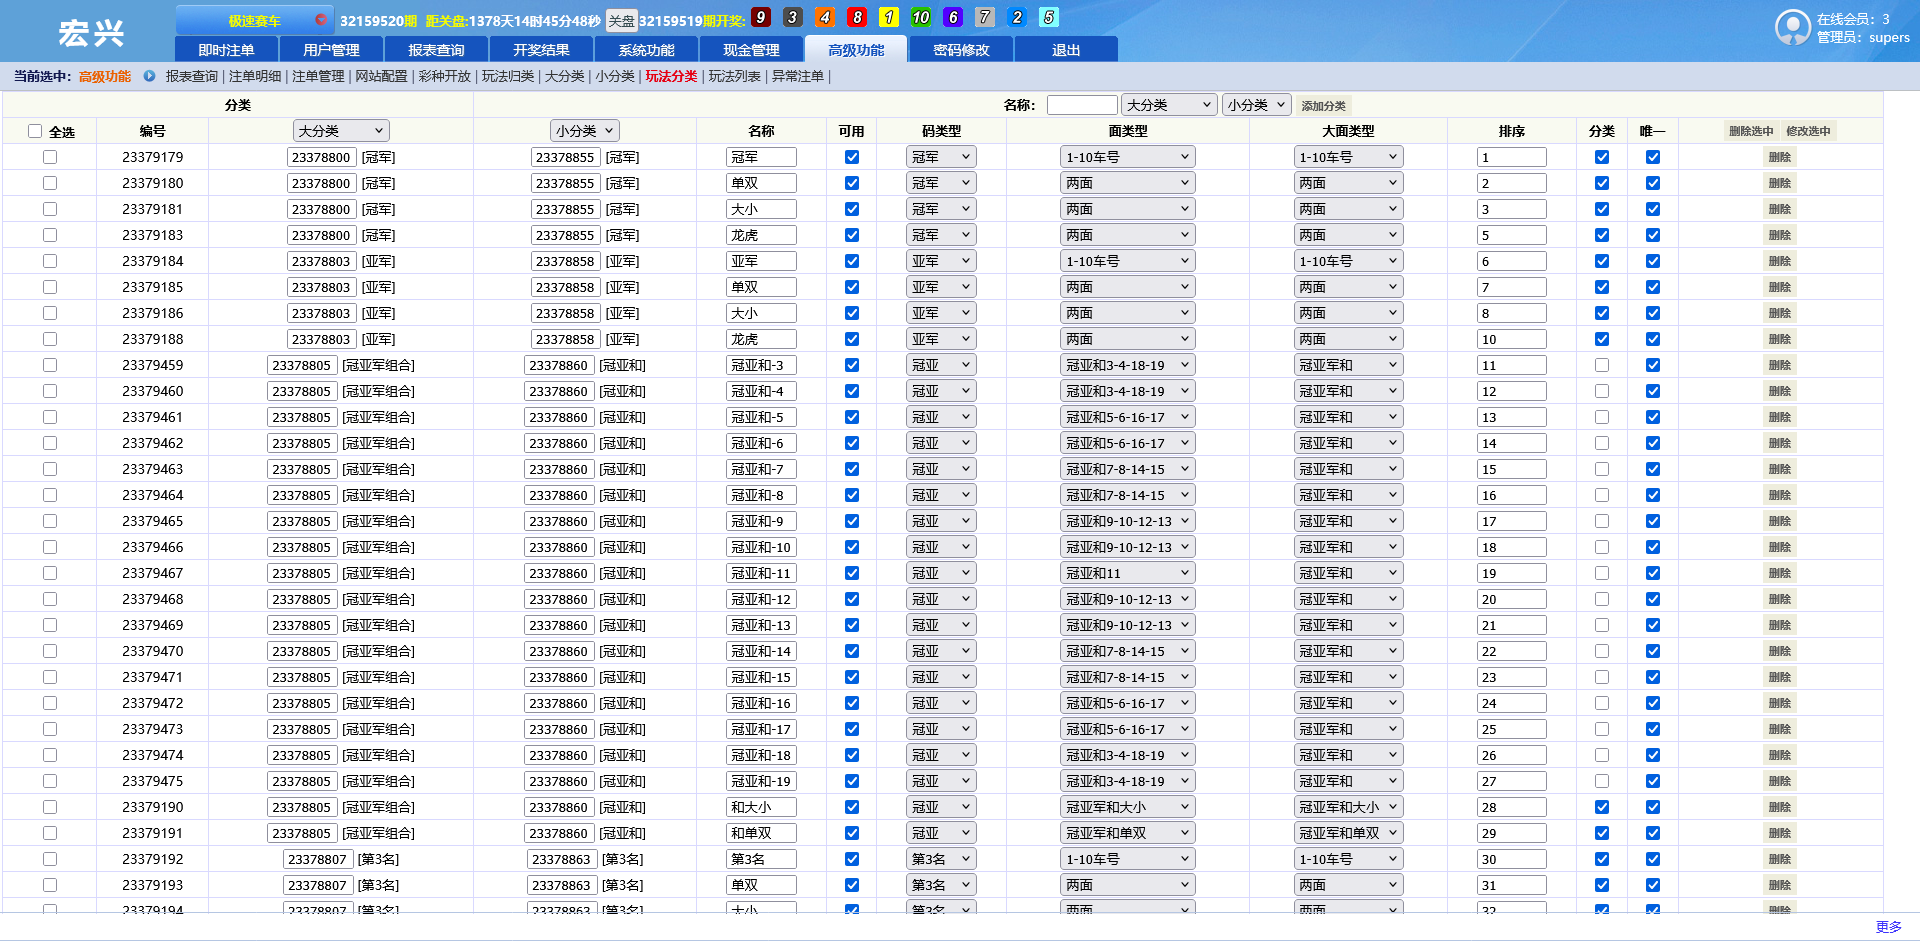Open 大面类型 dropdown for row 23379190 (冠亚军和大小)
The width and height of the screenshot is (1920, 947).
click(1348, 807)
